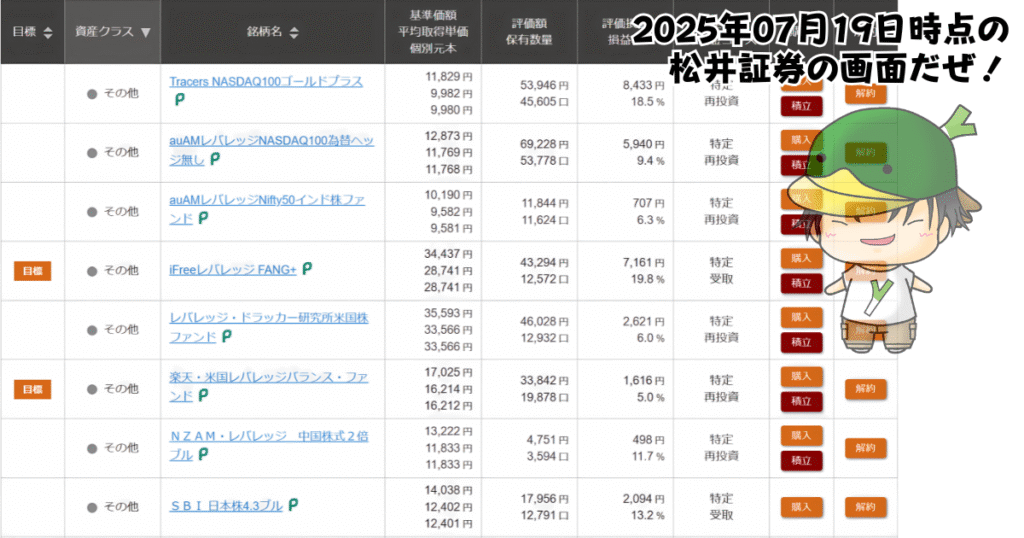Click 解約 button for NZAM・レバレッジ 中国株式2倍ブル
This screenshot has height=538, width=1024.
[x=865, y=448]
